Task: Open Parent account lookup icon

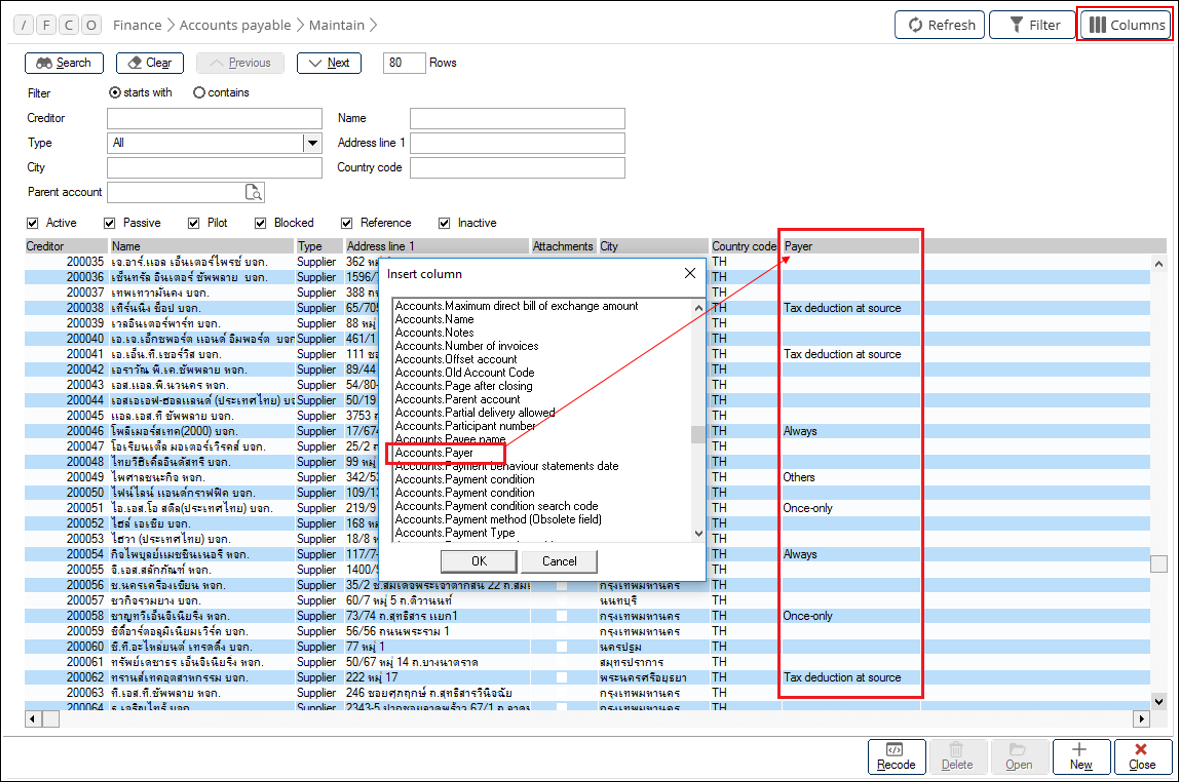Action: [253, 192]
